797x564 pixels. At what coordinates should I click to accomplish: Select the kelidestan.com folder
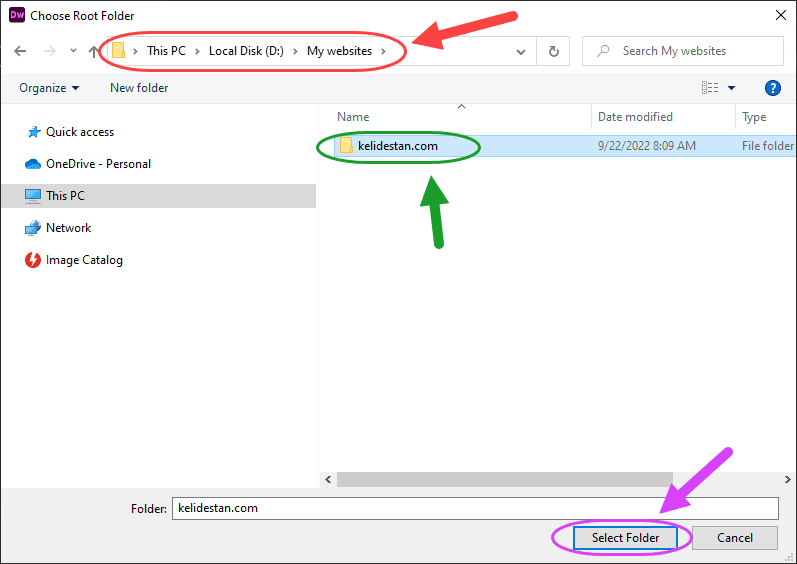point(397,146)
